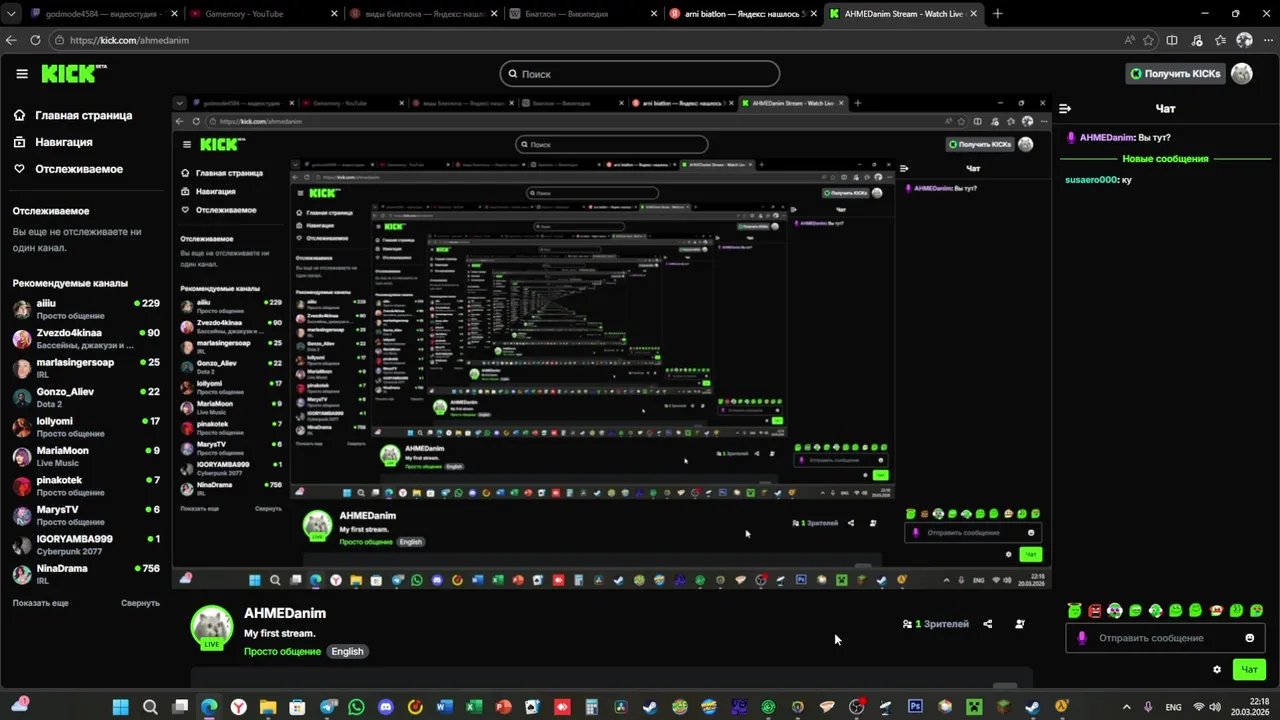
Task: Open recommended channel mariasingersoap
Action: point(86,367)
